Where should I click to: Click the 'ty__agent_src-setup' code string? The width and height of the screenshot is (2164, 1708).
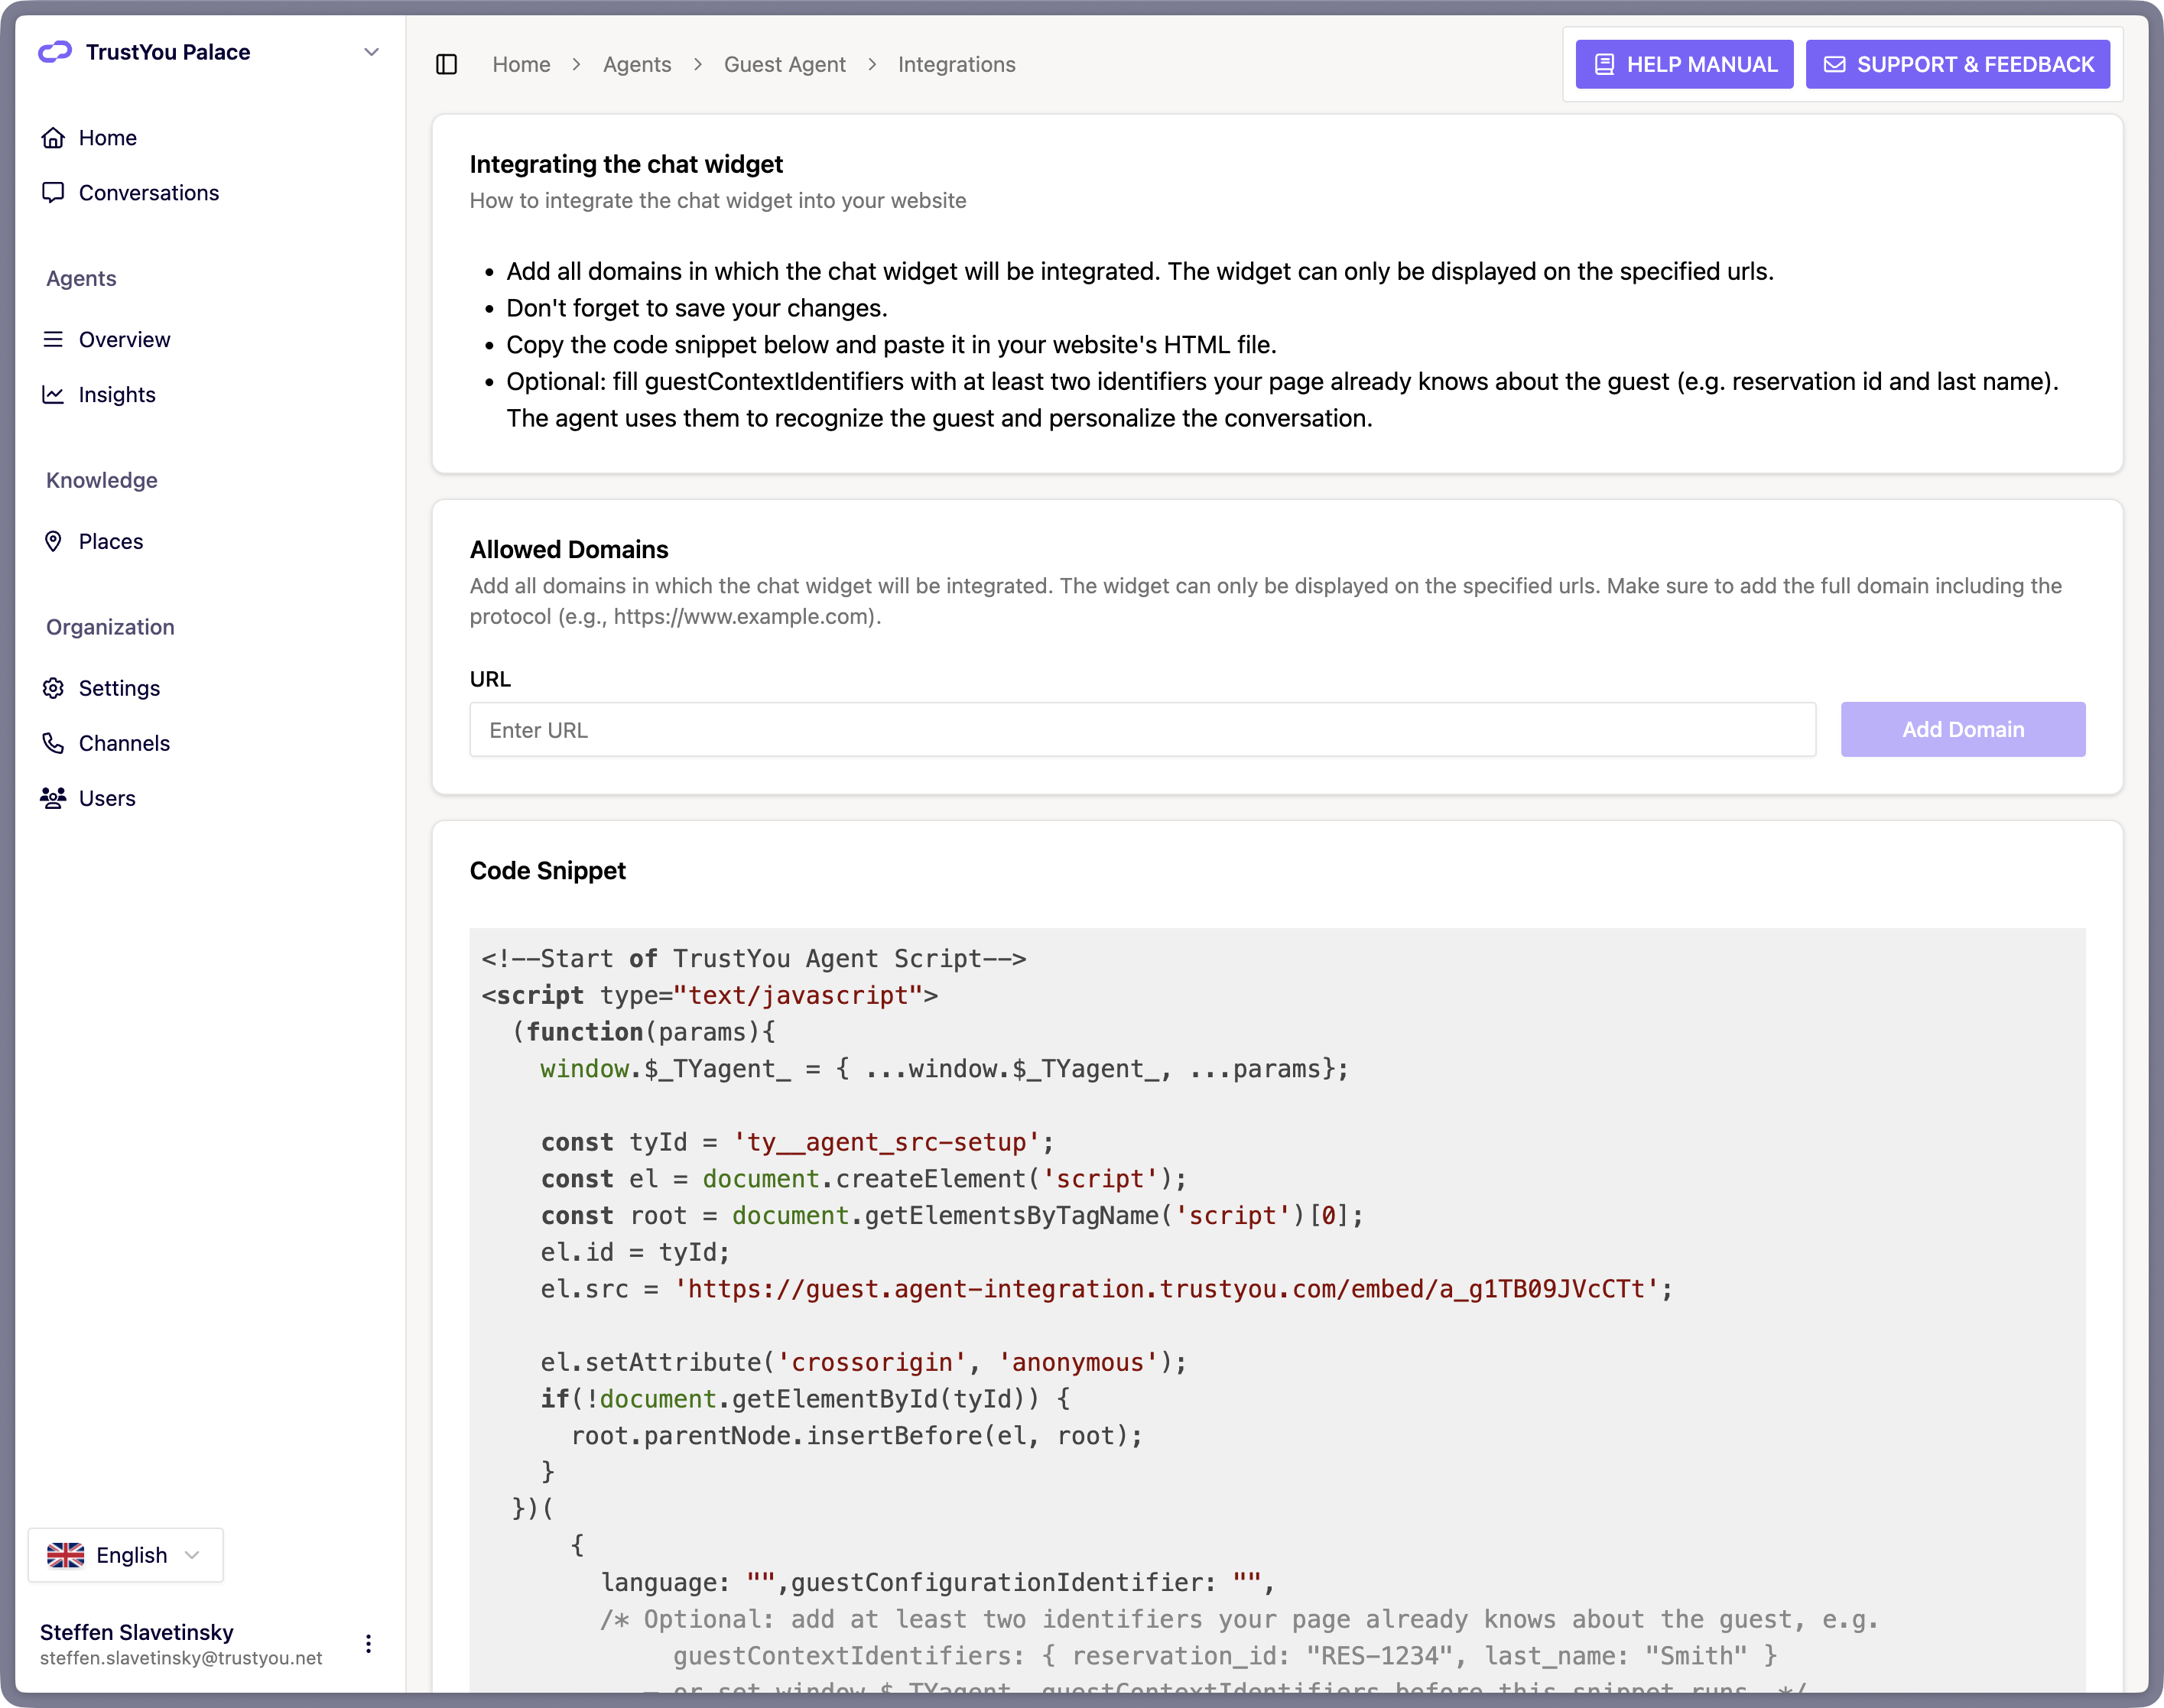pos(887,1143)
